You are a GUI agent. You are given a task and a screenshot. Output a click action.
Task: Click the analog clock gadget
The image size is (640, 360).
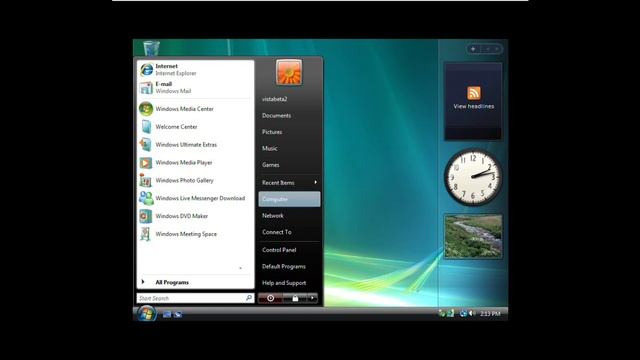(473, 177)
